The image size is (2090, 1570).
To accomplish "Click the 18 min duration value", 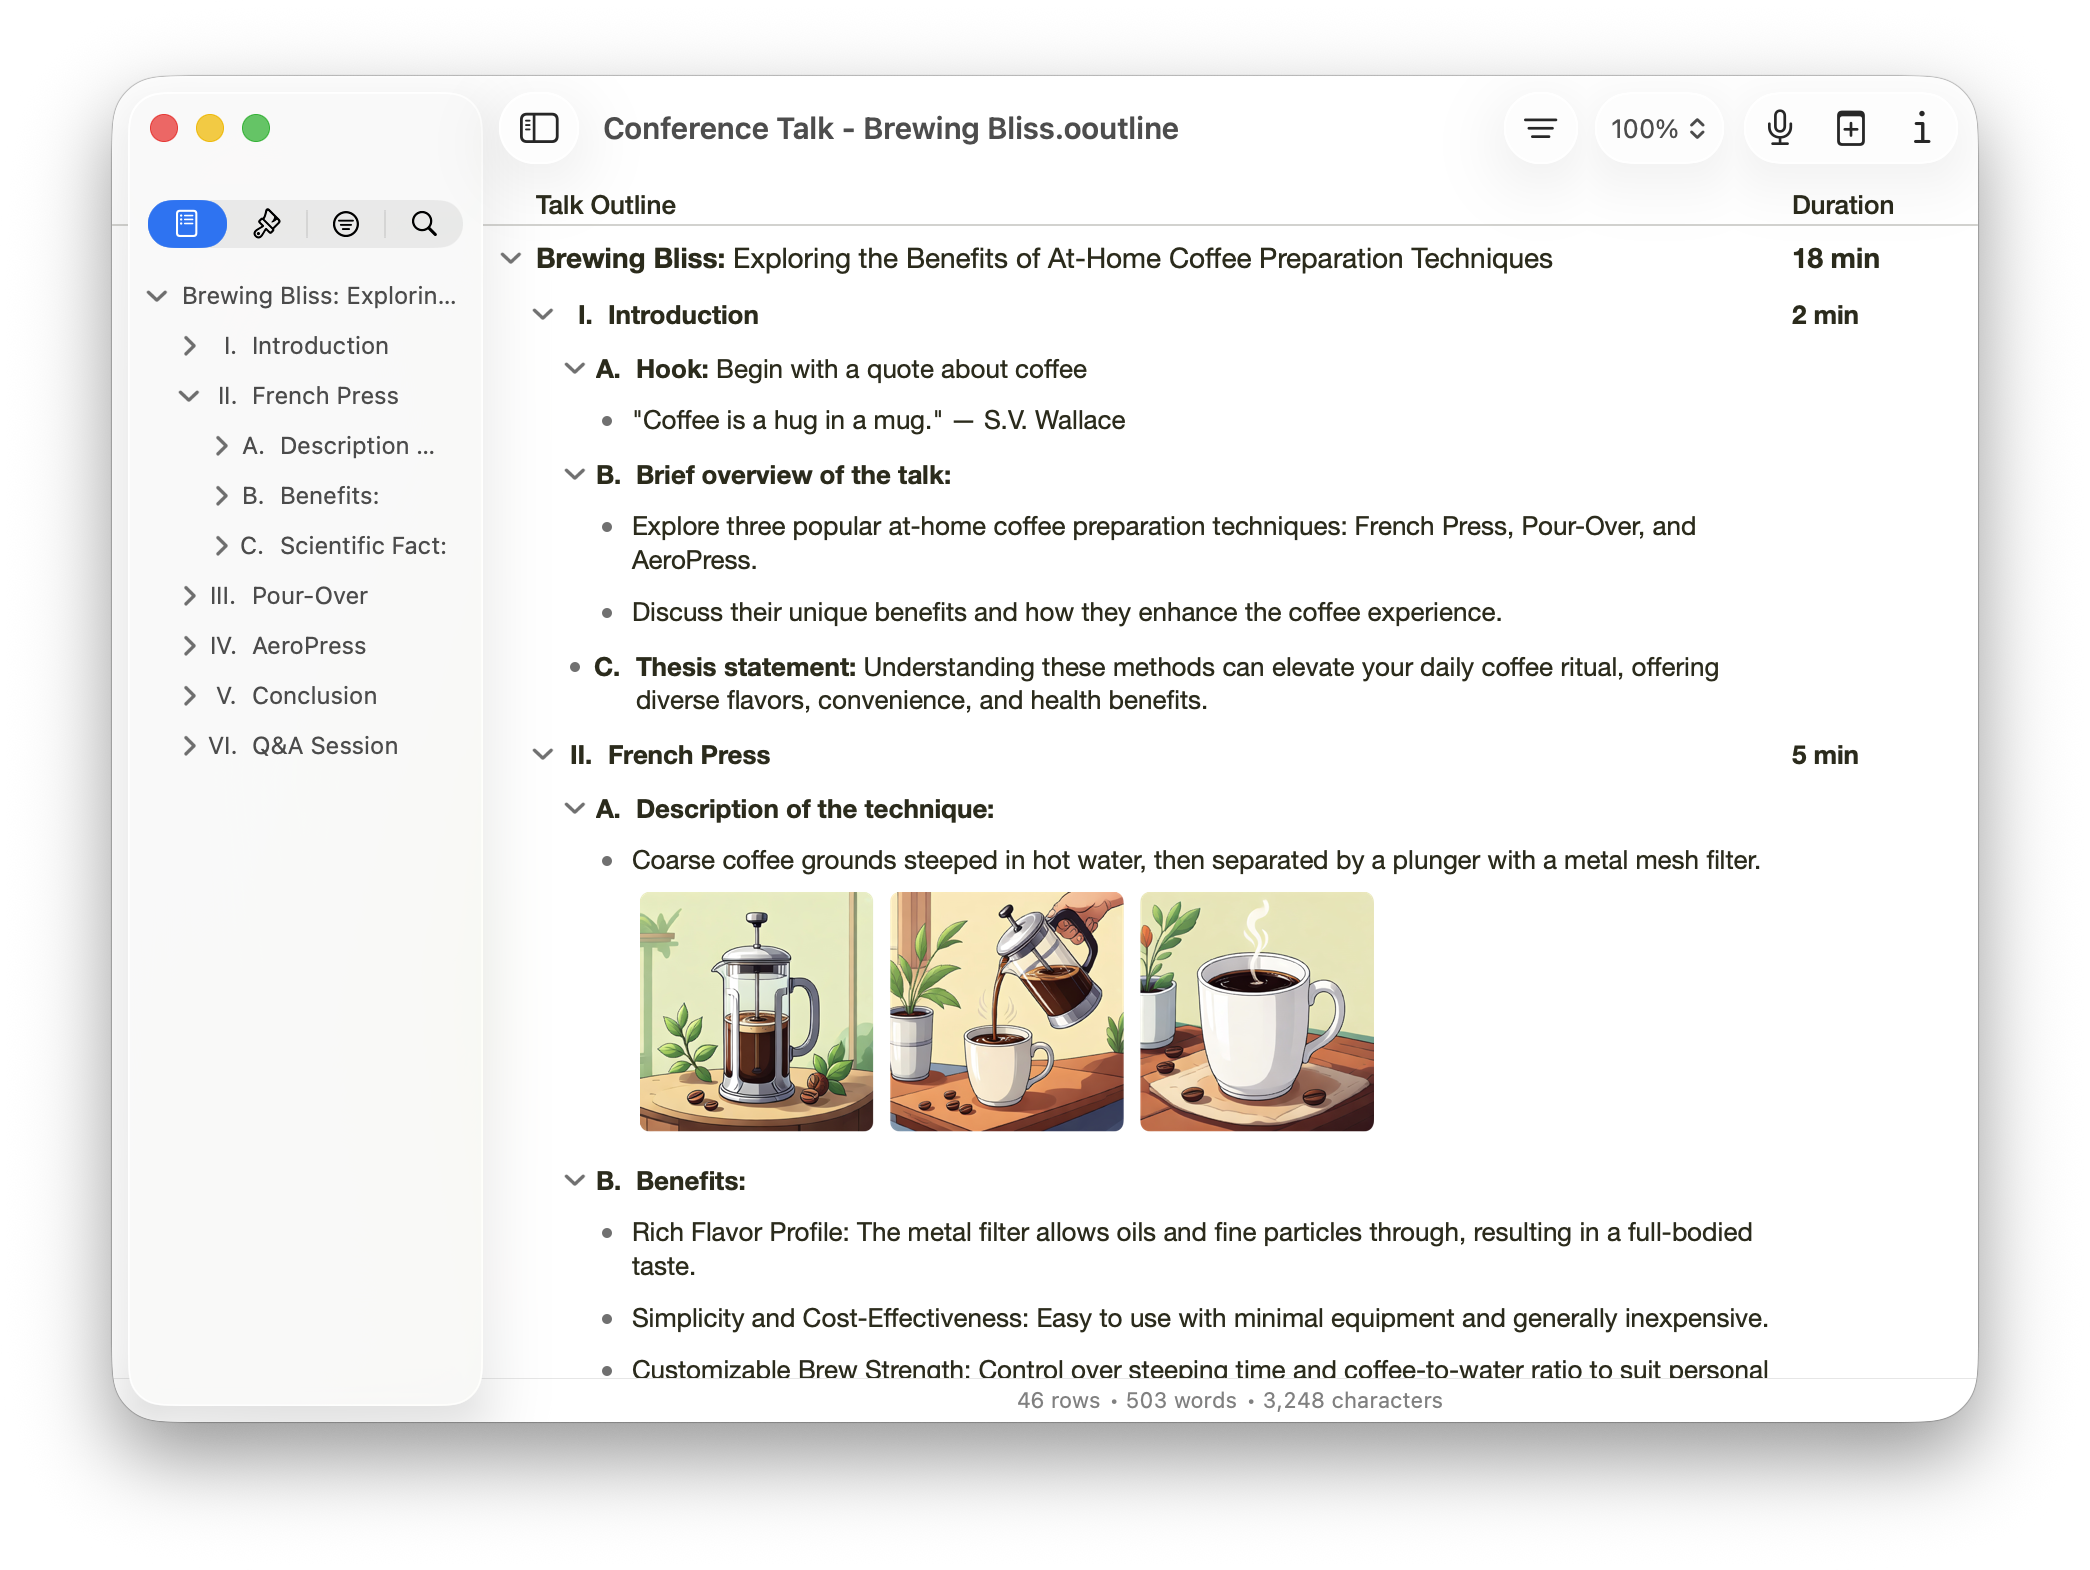I will point(1835,258).
